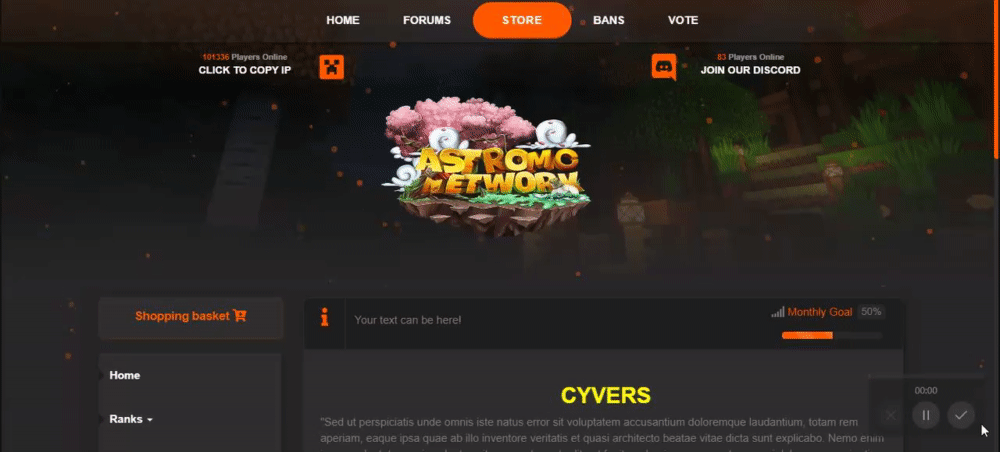Click the page's vertical scrollbar

(x=997, y=80)
